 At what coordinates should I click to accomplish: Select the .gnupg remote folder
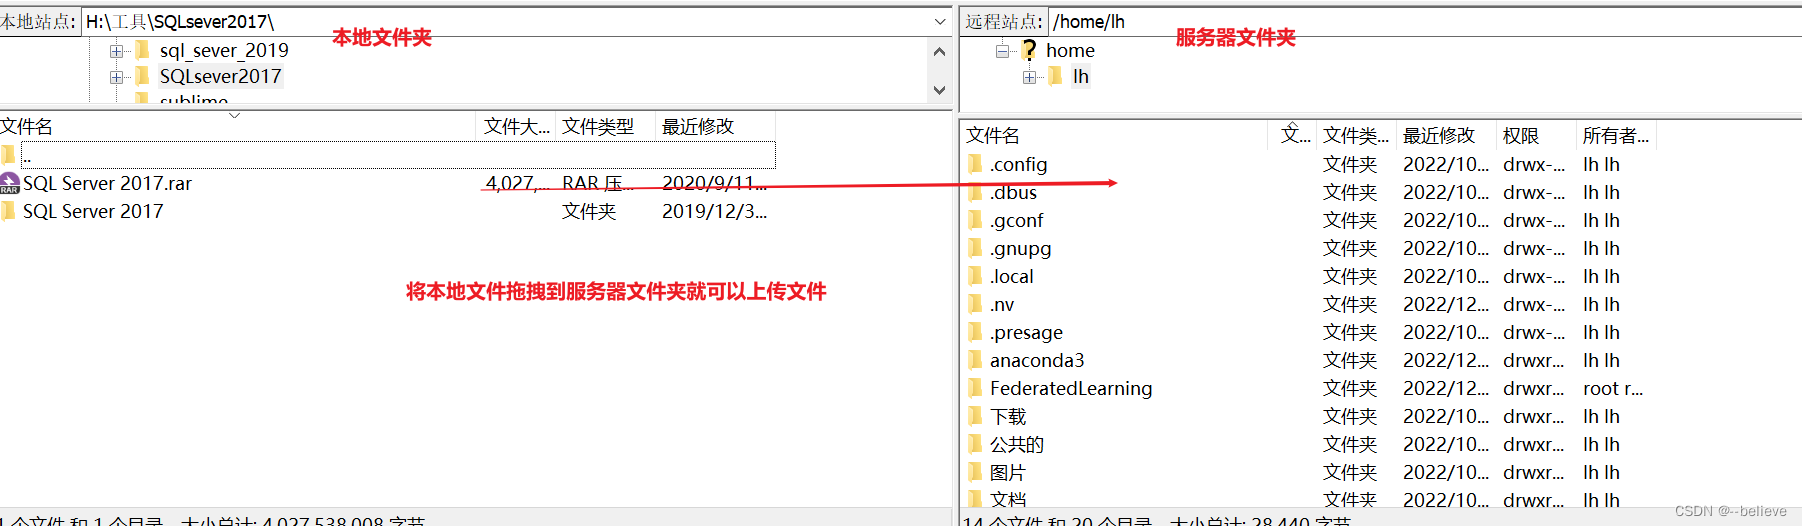[x=1020, y=248]
